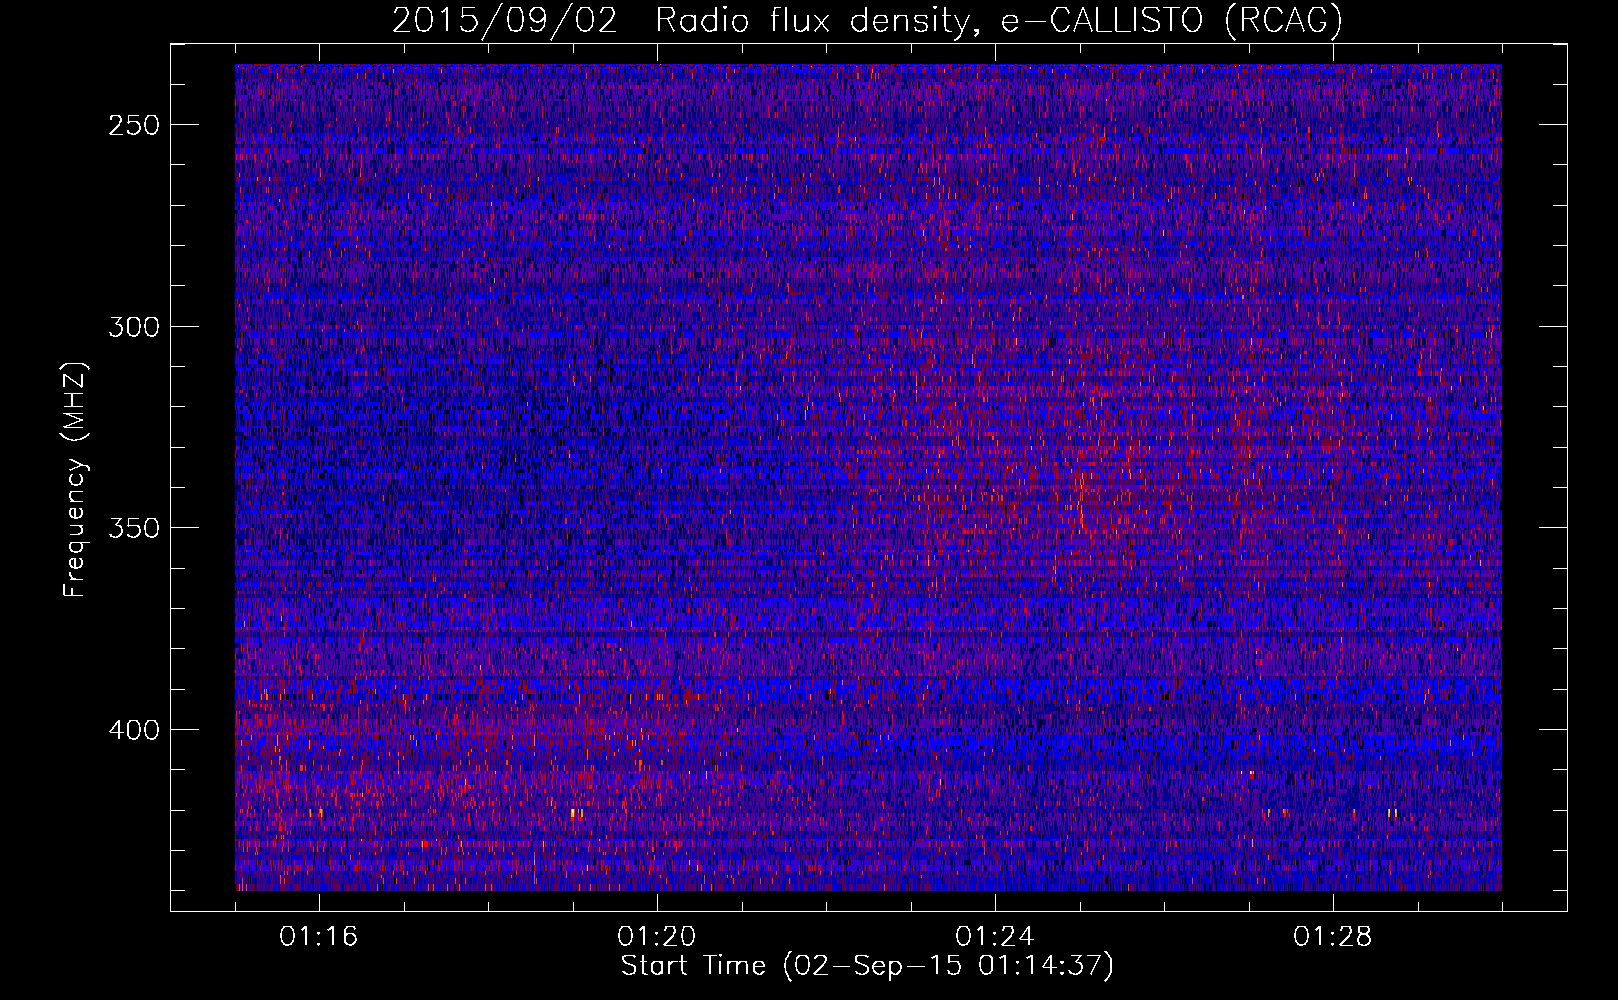Click the 300 frequency tick label
This screenshot has height=1000, width=1618.
[134, 327]
